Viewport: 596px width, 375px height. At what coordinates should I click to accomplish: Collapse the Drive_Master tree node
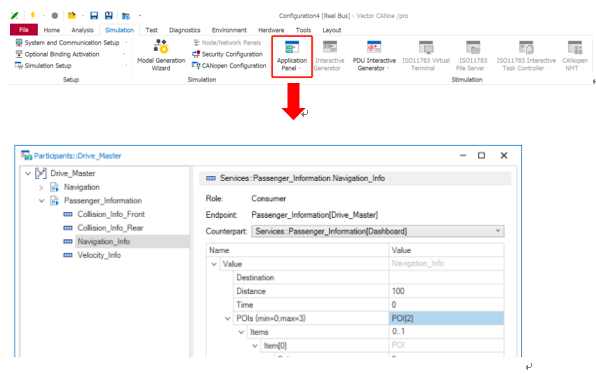click(x=28, y=174)
